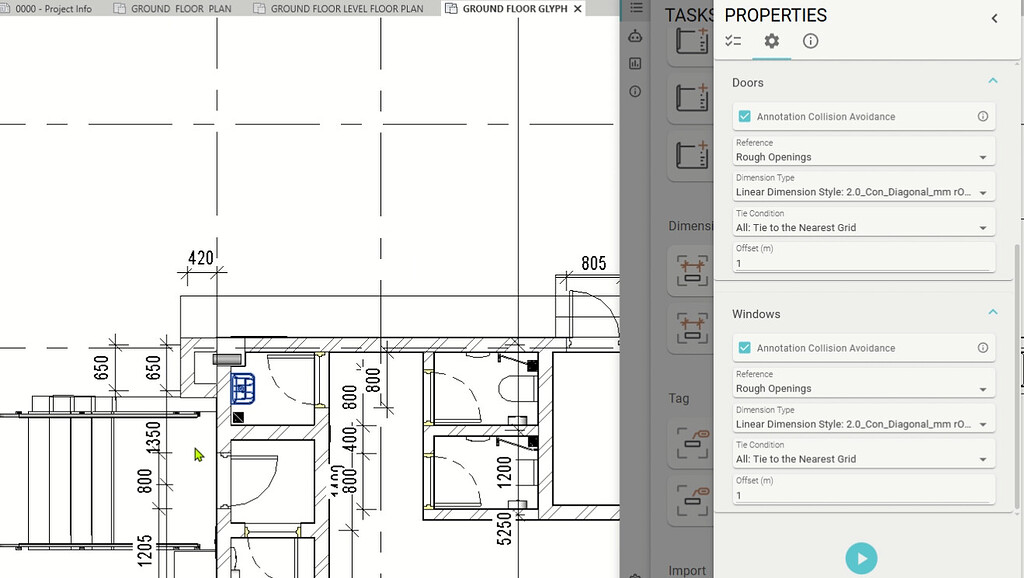Click info icon beside Windows collision avoidance
1024x578 pixels.
coord(982,348)
